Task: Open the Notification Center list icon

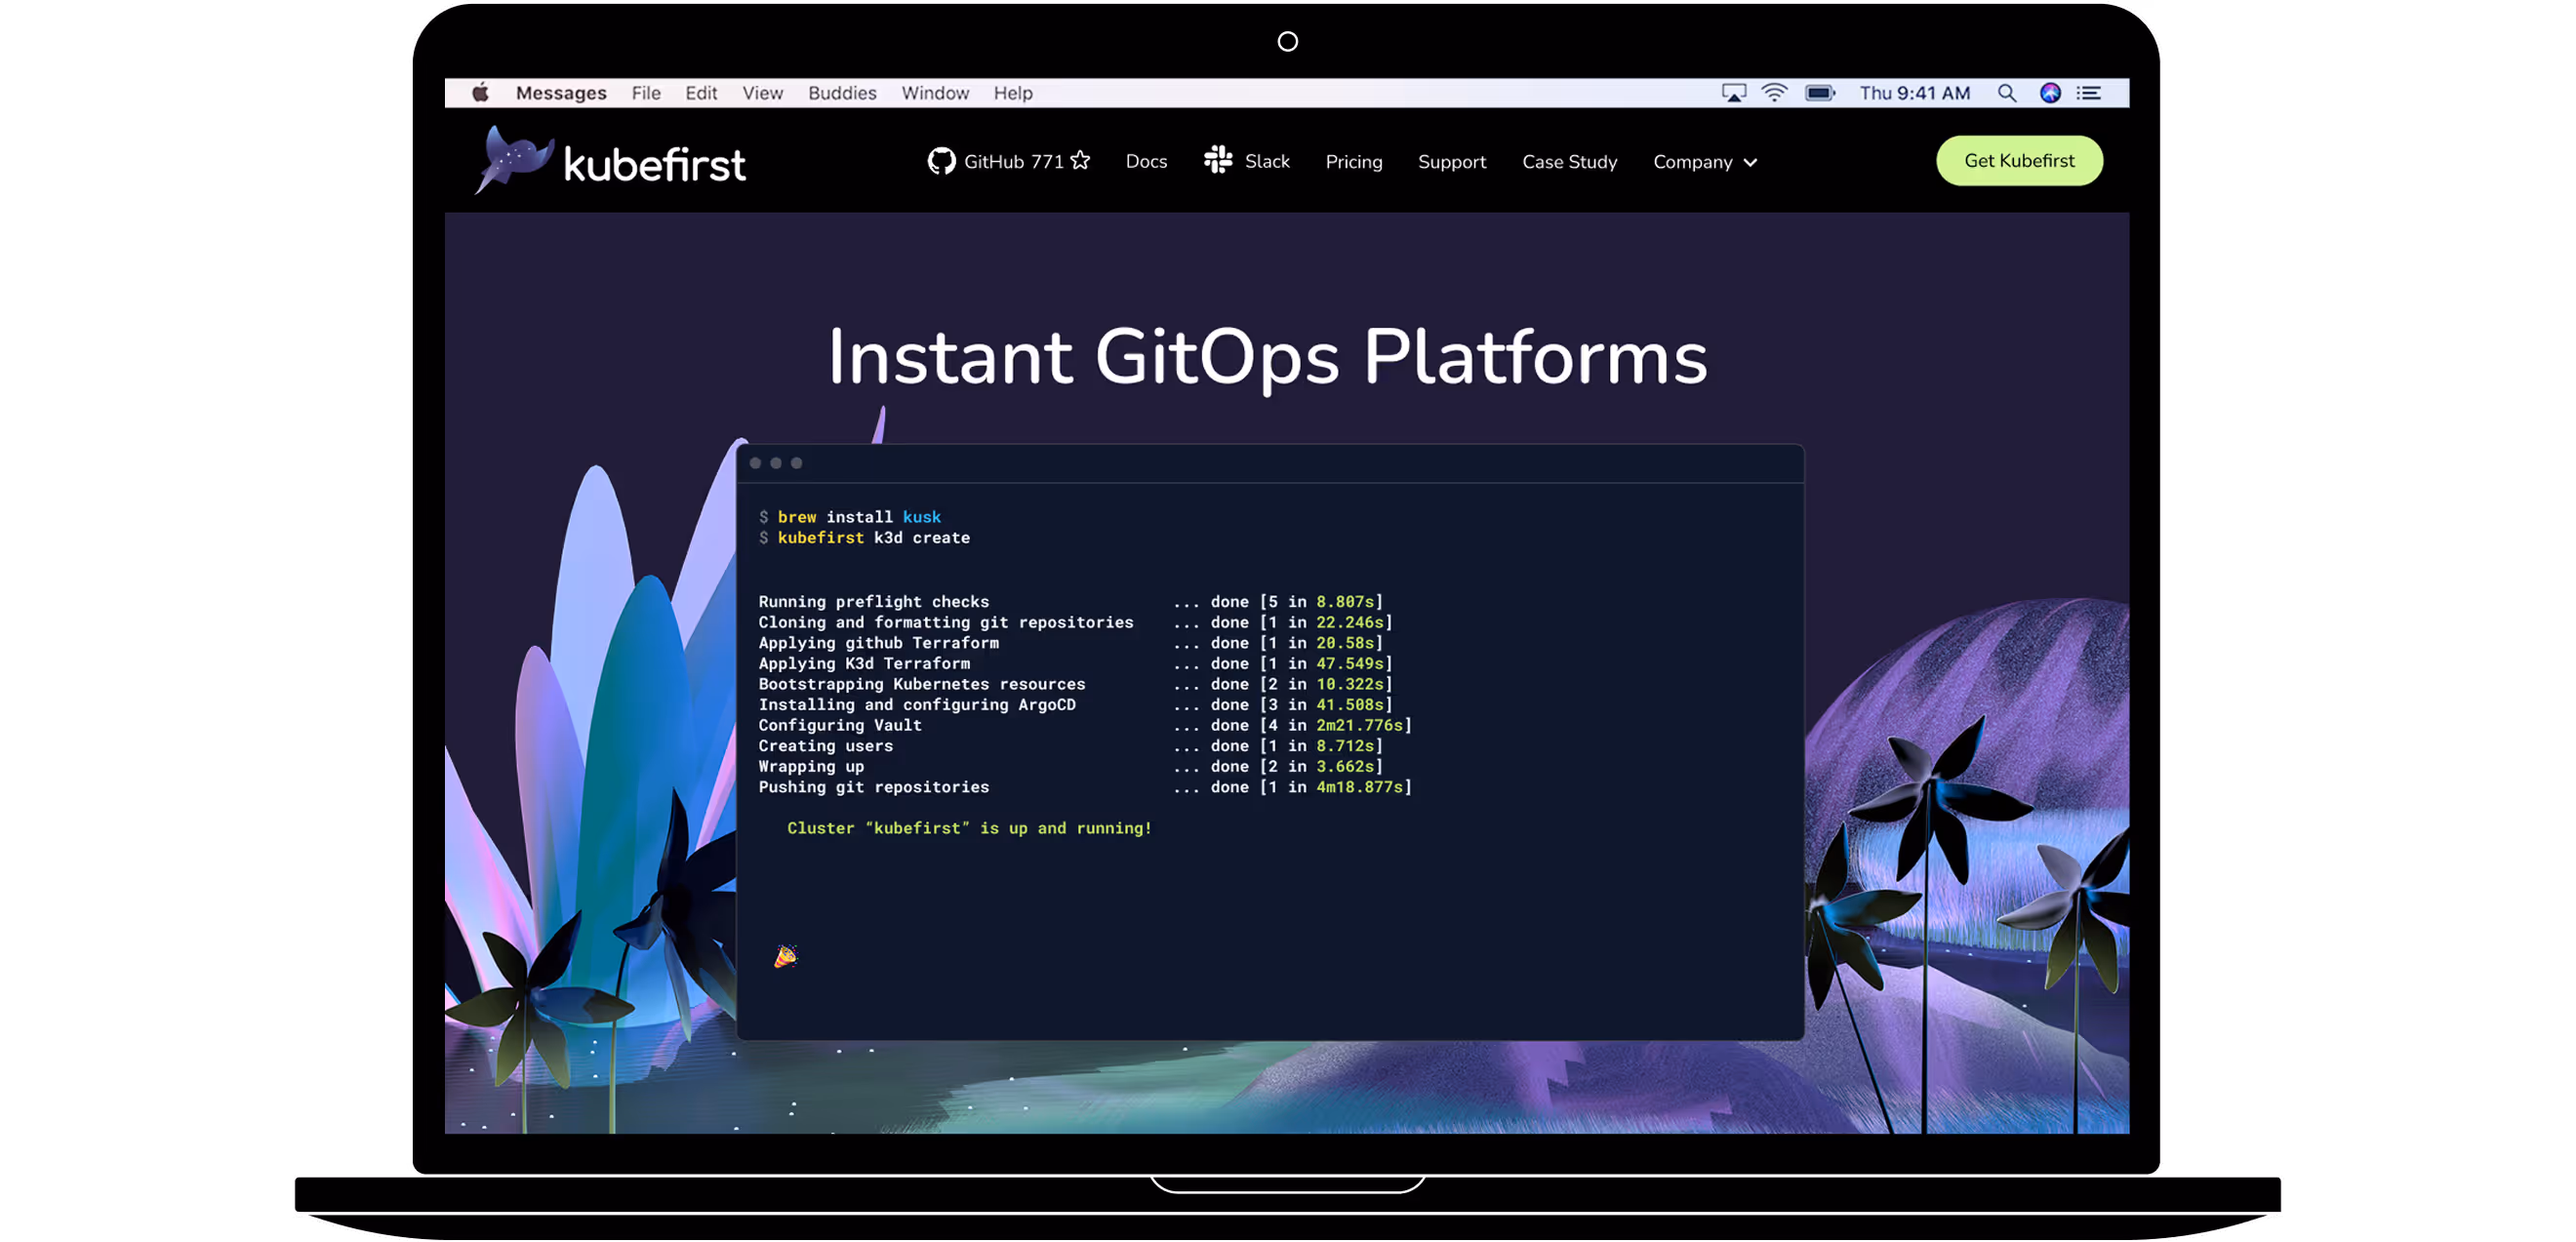Action: (x=2089, y=93)
